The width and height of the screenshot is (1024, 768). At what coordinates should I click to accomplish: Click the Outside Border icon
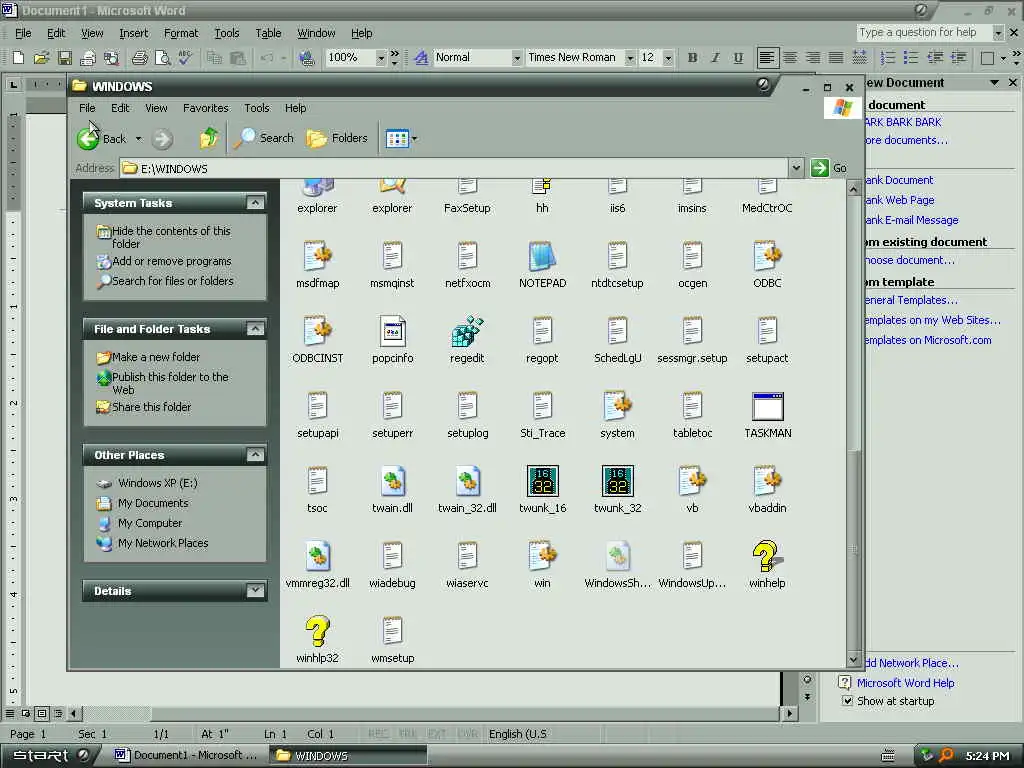(x=987, y=58)
